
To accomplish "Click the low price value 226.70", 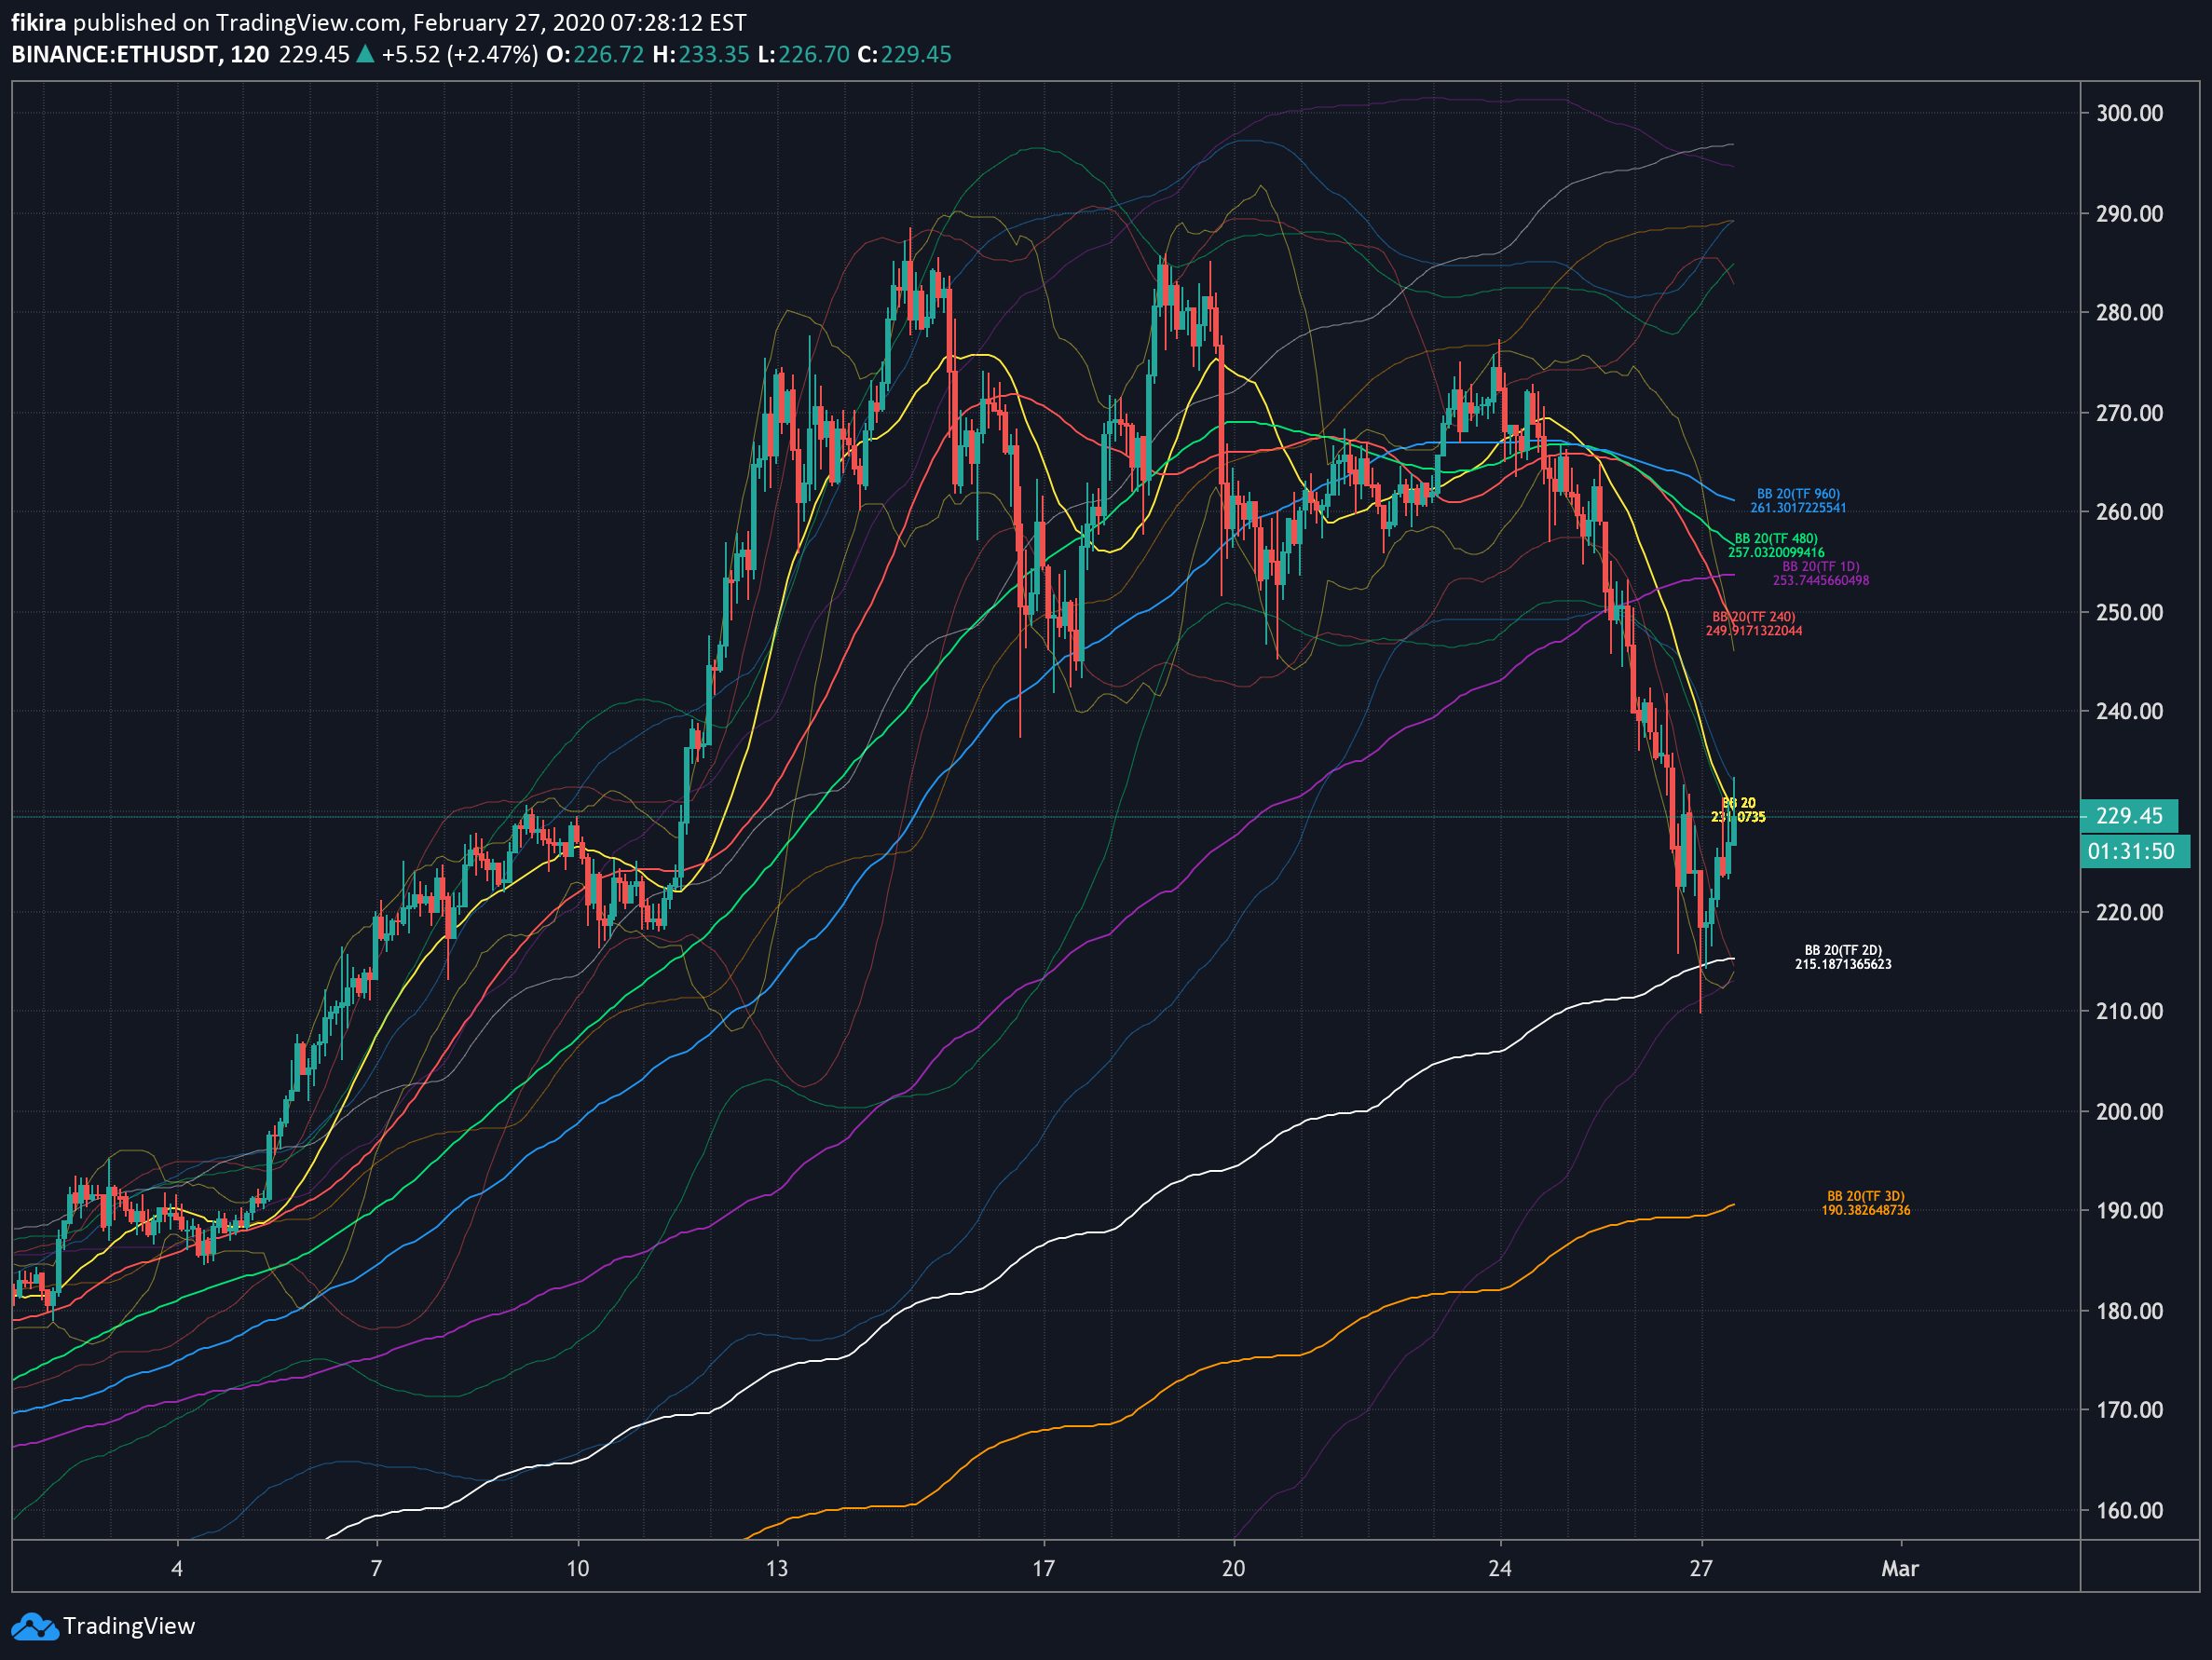I will 814,54.
